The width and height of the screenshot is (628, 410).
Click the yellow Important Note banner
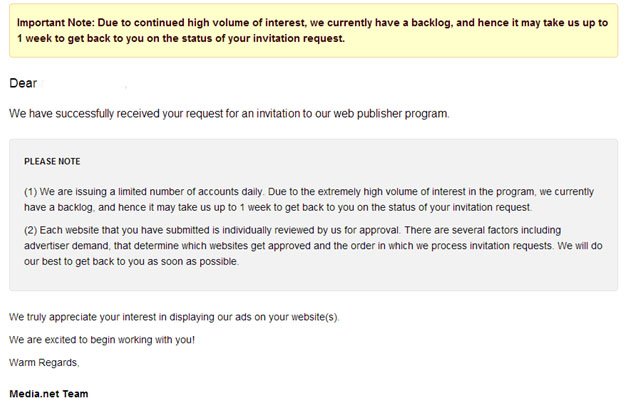(x=314, y=31)
